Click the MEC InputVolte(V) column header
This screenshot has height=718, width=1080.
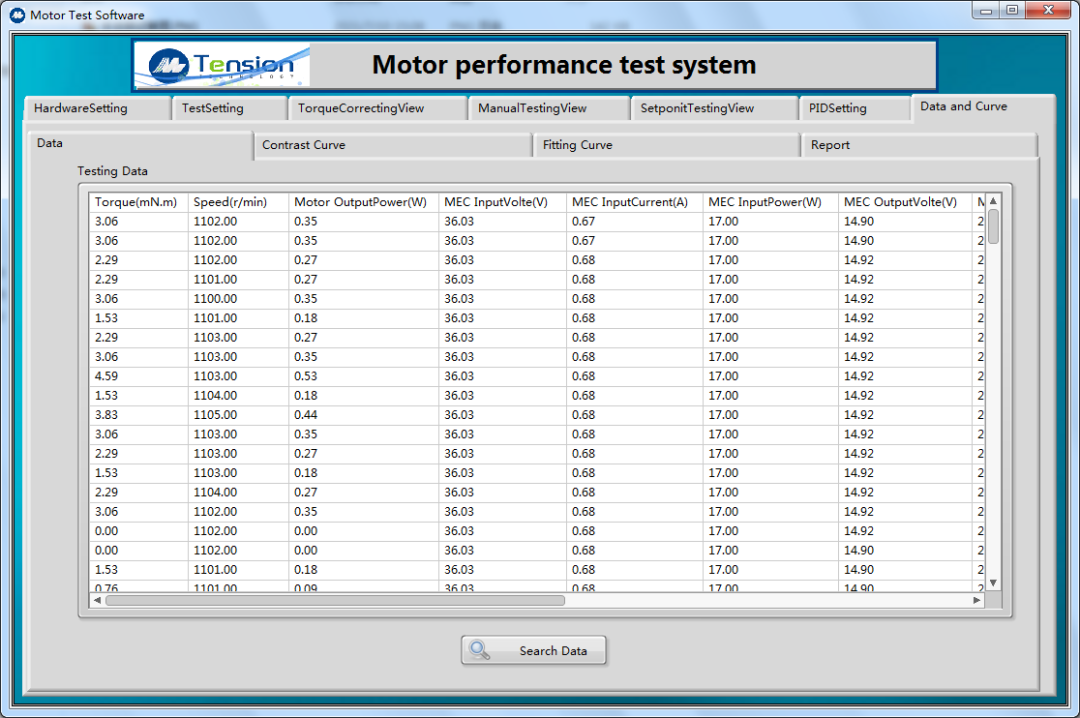tap(502, 202)
